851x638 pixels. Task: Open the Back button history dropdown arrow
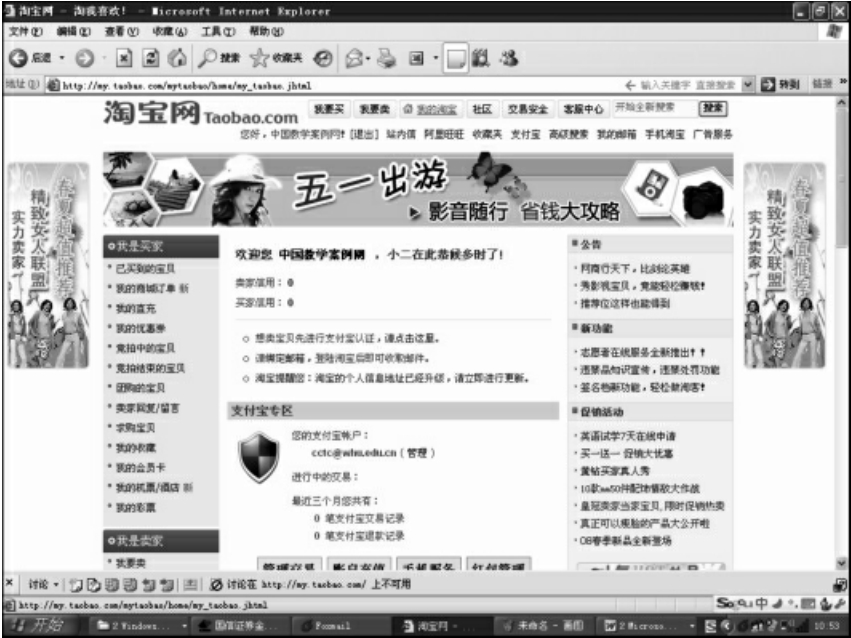point(62,58)
